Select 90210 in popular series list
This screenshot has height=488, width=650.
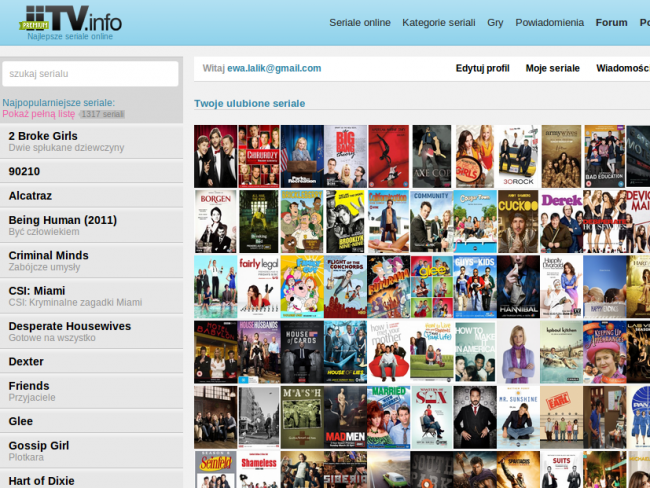[91, 171]
